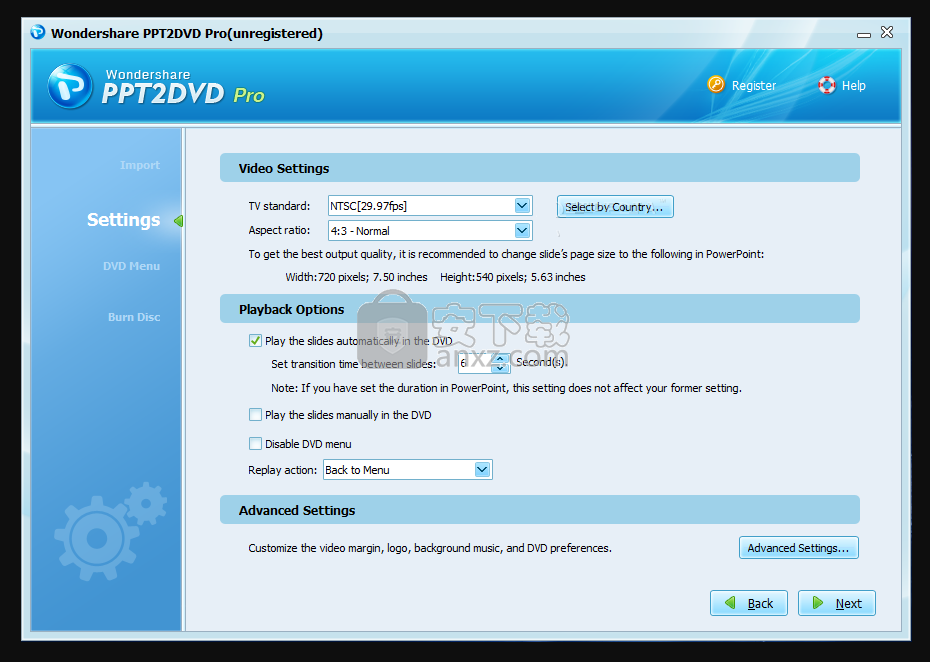This screenshot has height=662, width=930.
Task: Enable Play the slides manually in the DVD
Action: [255, 415]
